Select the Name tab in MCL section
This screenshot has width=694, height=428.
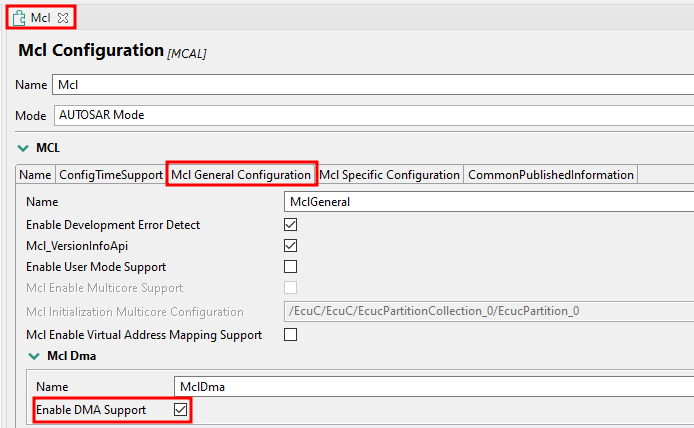click(x=35, y=175)
